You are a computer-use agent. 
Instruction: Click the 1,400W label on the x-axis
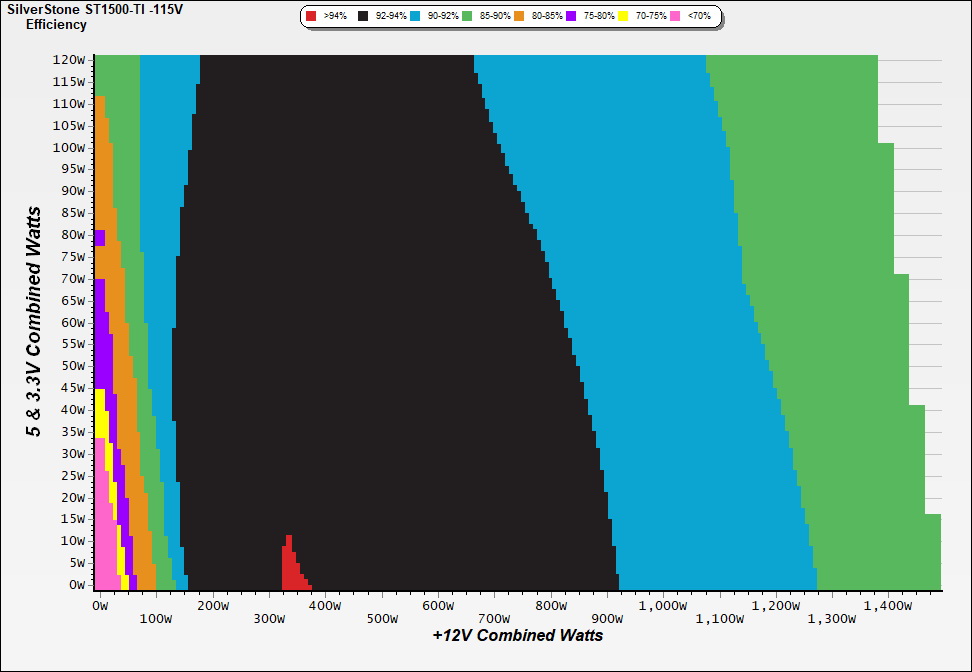889,606
